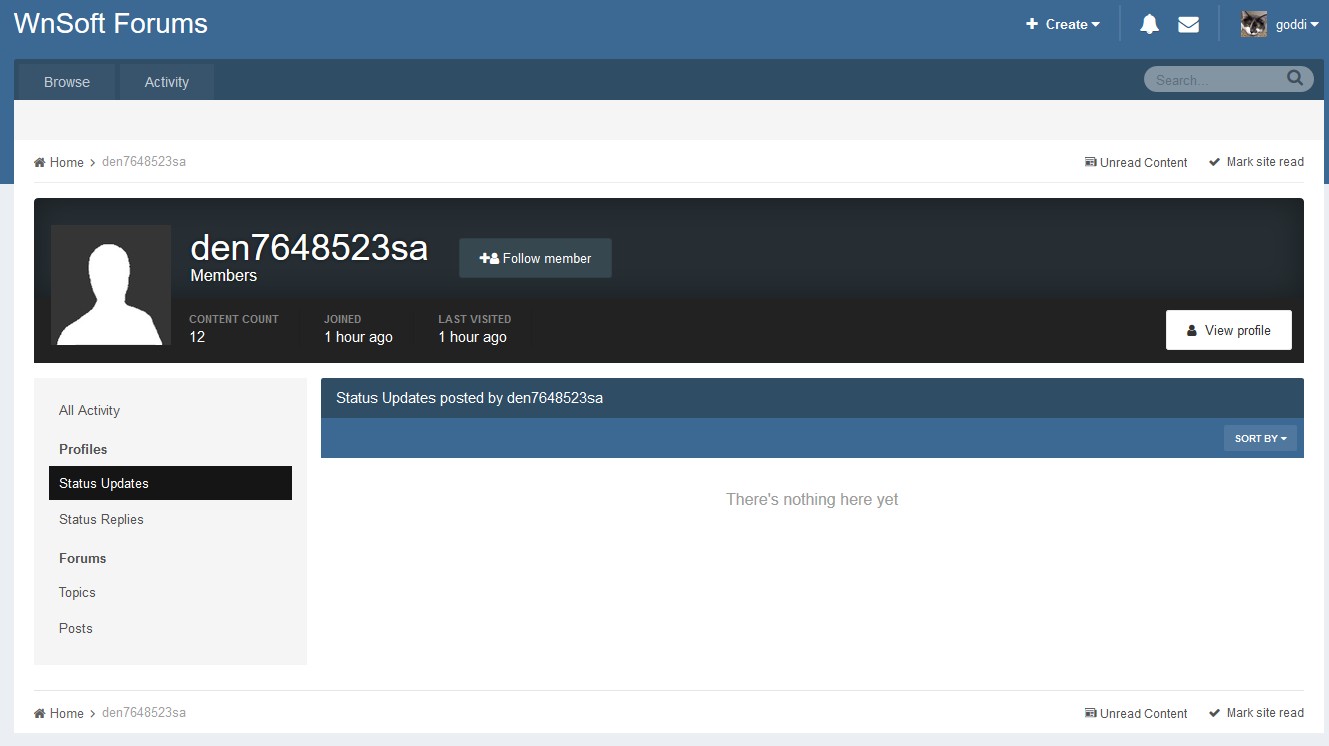Open the notifications bell icon
Viewport: 1329px width, 746px height.
(1149, 24)
